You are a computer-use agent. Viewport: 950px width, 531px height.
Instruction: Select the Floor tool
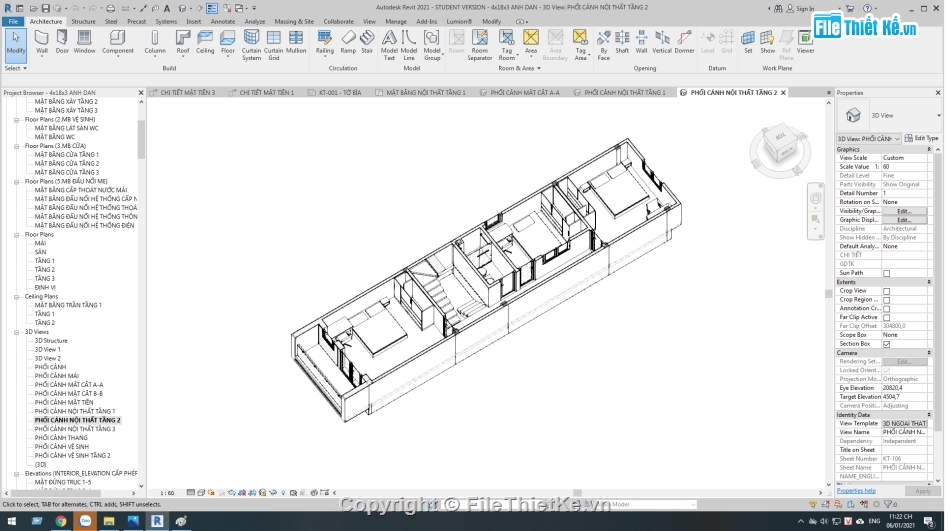click(x=228, y=42)
